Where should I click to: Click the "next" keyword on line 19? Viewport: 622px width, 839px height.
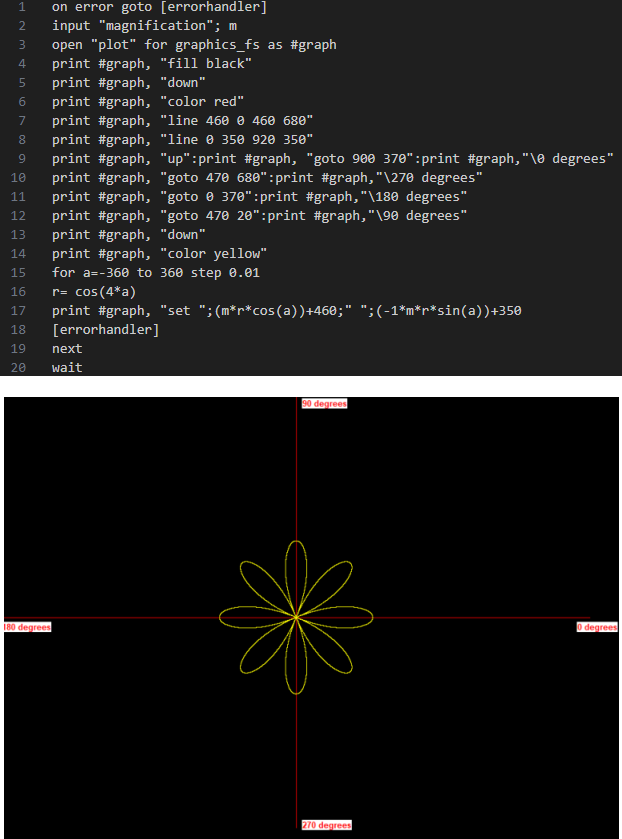click(x=67, y=349)
